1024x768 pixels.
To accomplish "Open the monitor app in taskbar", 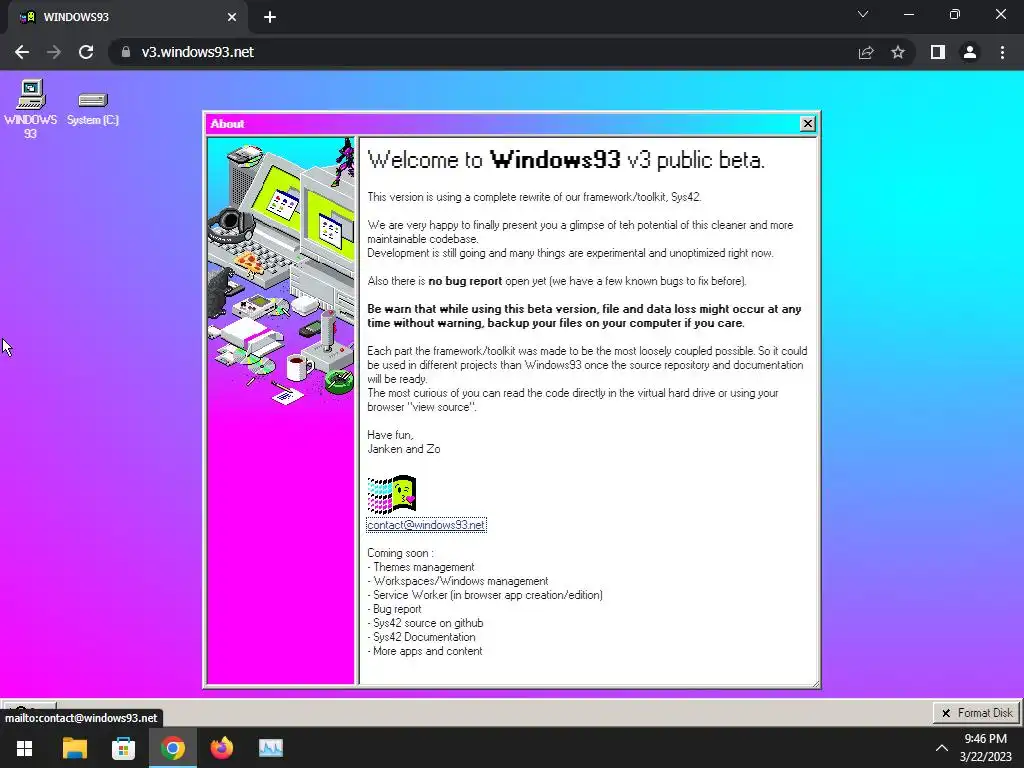I will point(271,748).
